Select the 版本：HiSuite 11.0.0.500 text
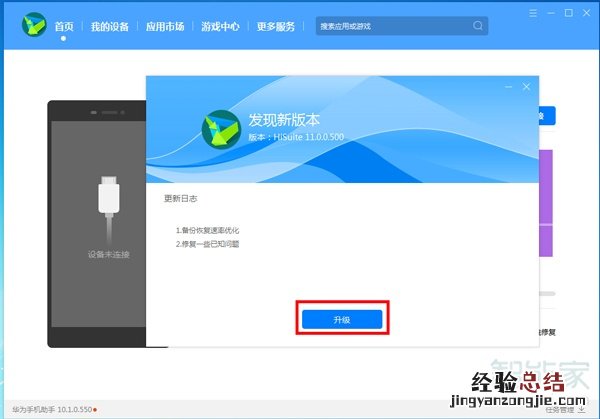 (296, 137)
